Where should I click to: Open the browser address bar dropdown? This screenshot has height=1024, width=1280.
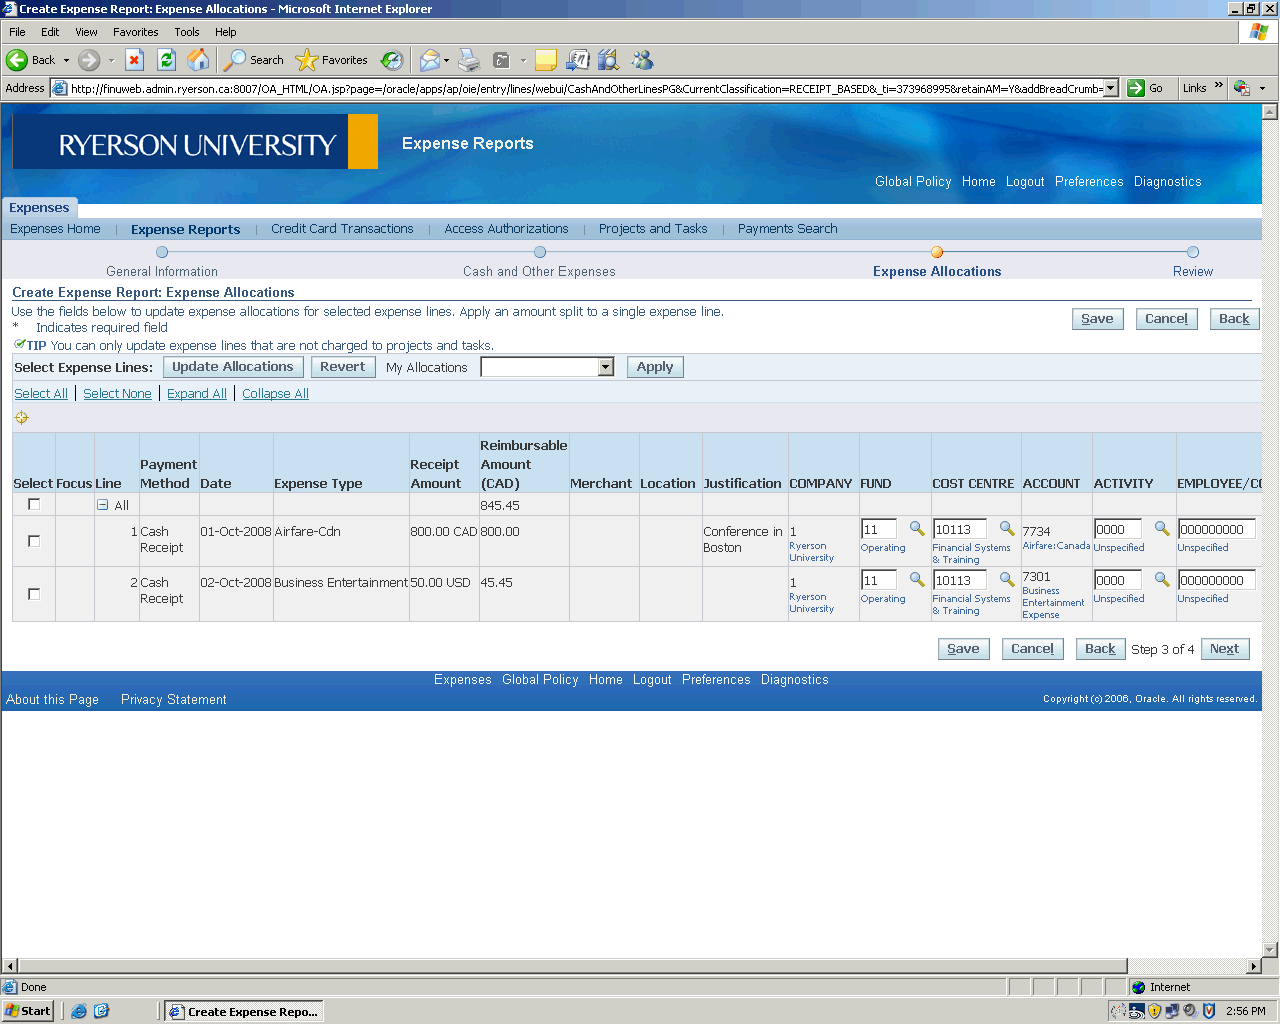coord(1110,88)
